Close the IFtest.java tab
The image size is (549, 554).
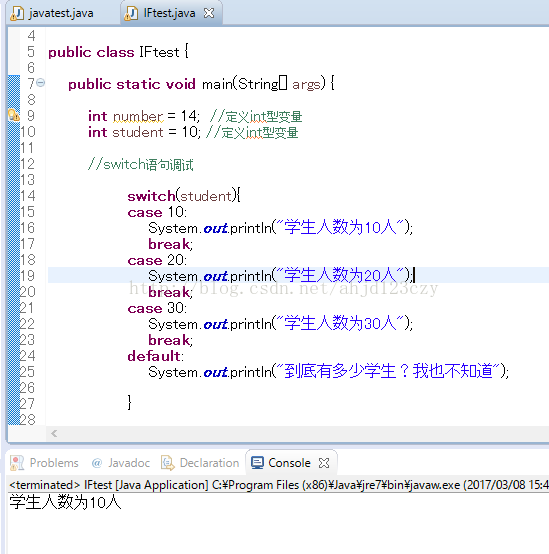[x=209, y=13]
